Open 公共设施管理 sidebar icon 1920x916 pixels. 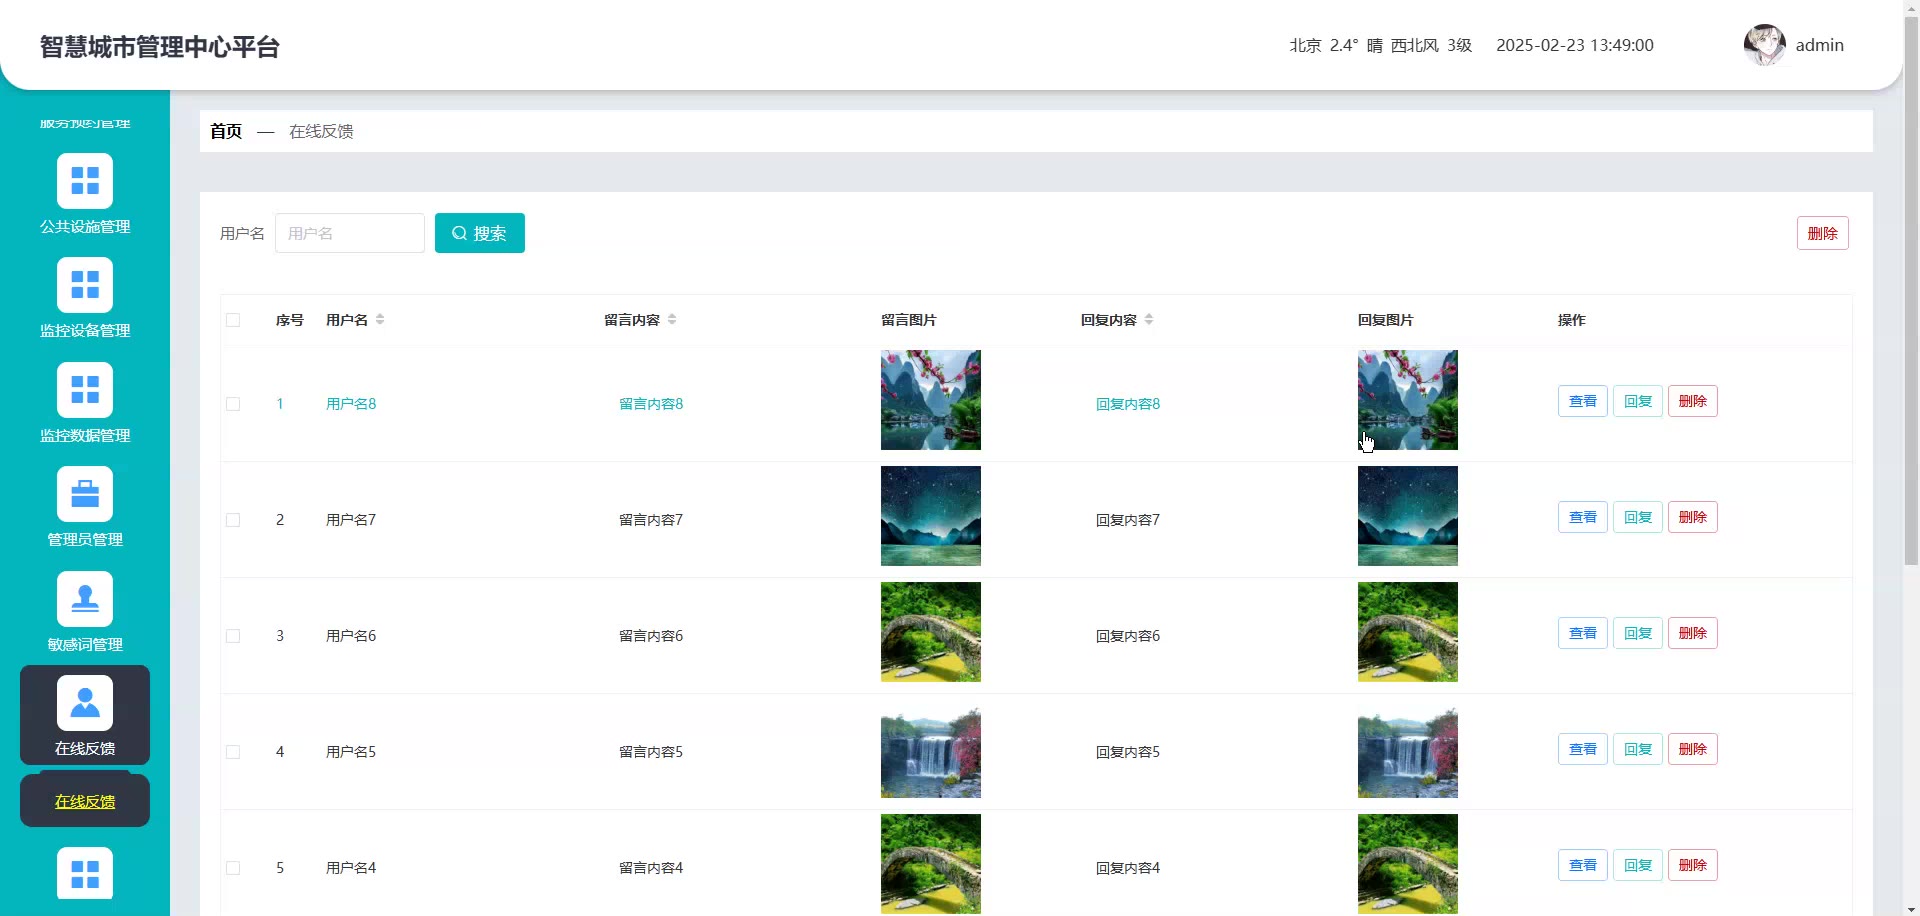click(x=85, y=181)
